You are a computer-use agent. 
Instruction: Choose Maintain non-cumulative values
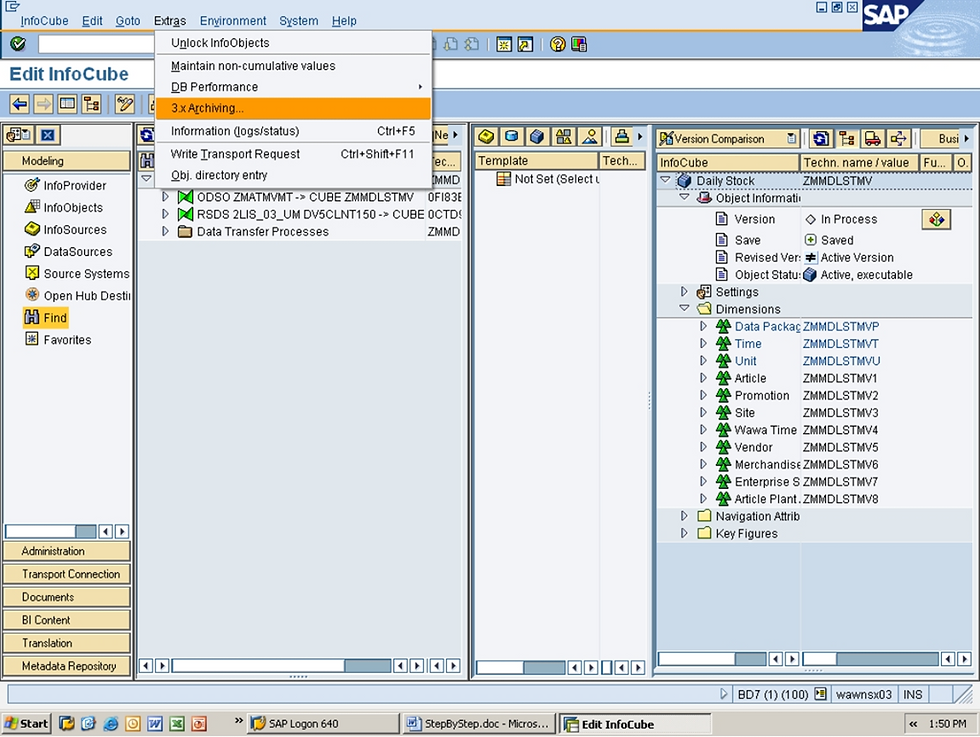[292, 66]
